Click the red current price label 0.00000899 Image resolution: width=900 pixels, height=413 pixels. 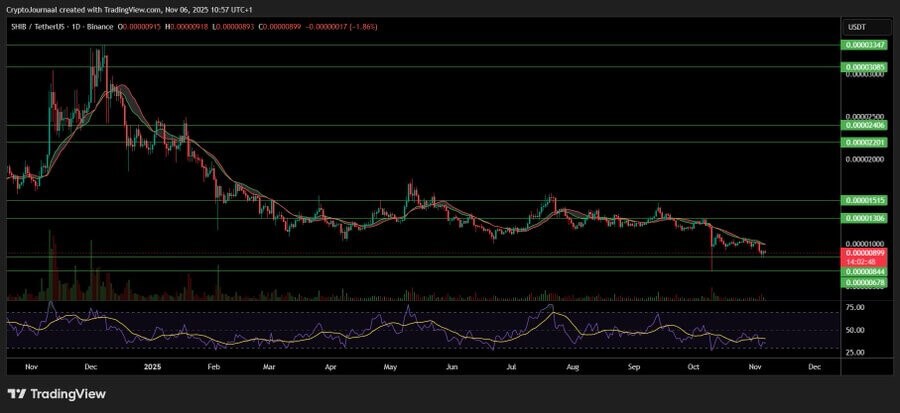(x=862, y=254)
